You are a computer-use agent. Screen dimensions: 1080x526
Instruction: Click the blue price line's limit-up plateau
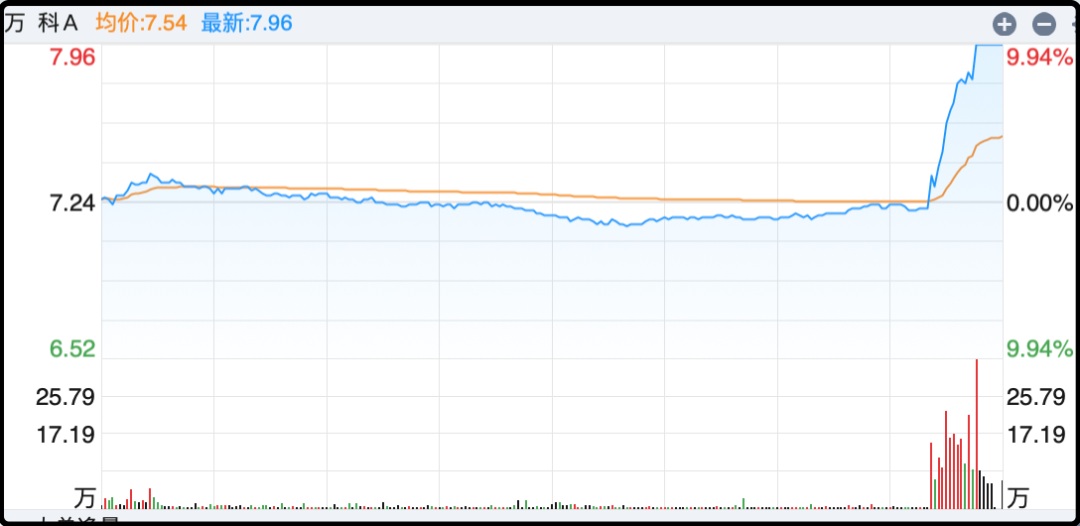coord(988,45)
